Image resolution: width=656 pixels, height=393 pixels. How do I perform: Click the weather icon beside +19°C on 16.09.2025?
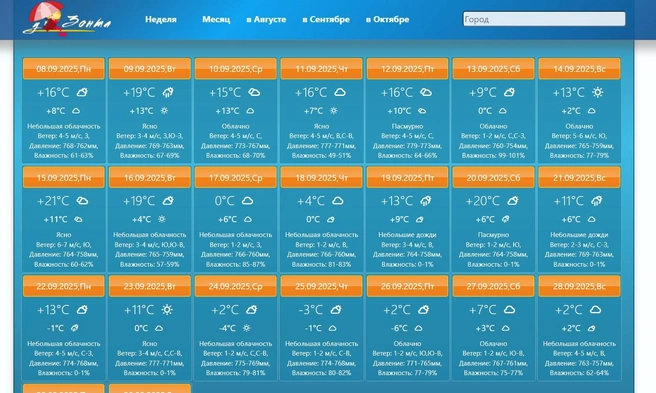[x=168, y=201]
